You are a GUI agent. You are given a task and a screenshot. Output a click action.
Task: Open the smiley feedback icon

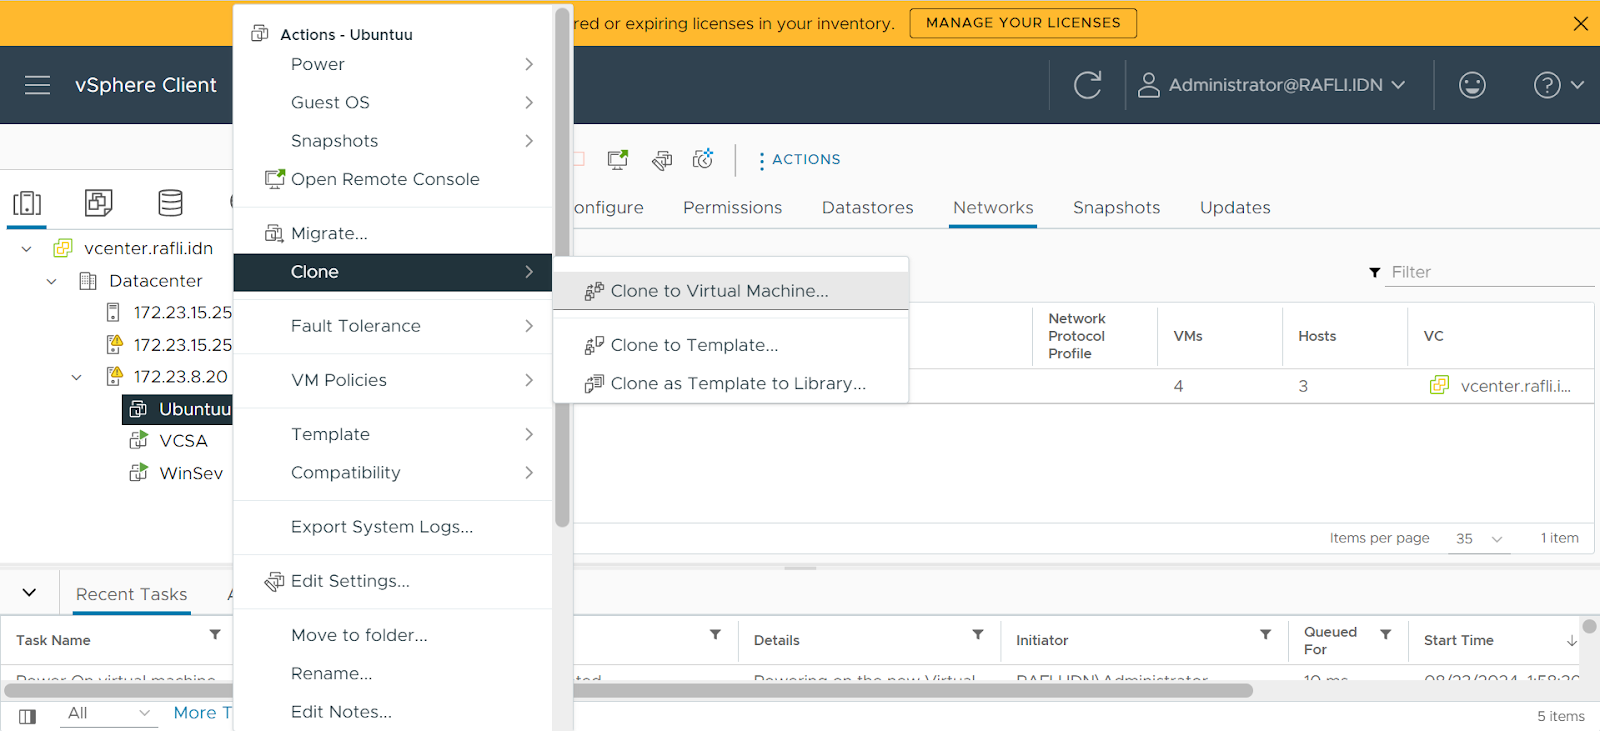click(1472, 85)
